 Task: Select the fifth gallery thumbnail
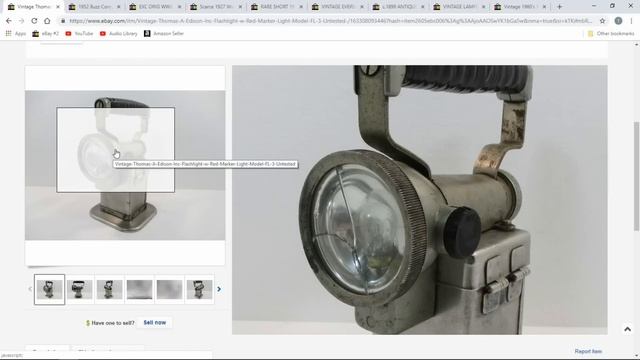pyautogui.click(x=169, y=289)
